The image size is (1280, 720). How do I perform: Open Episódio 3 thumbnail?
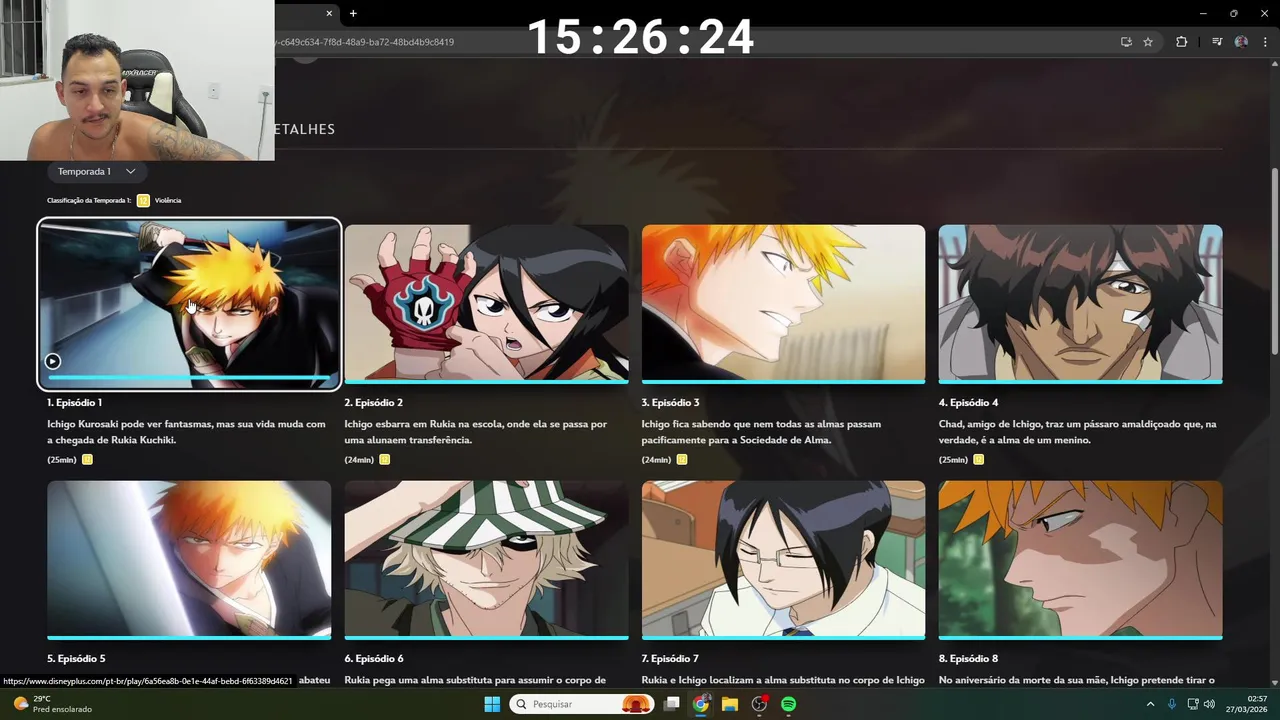click(x=783, y=303)
